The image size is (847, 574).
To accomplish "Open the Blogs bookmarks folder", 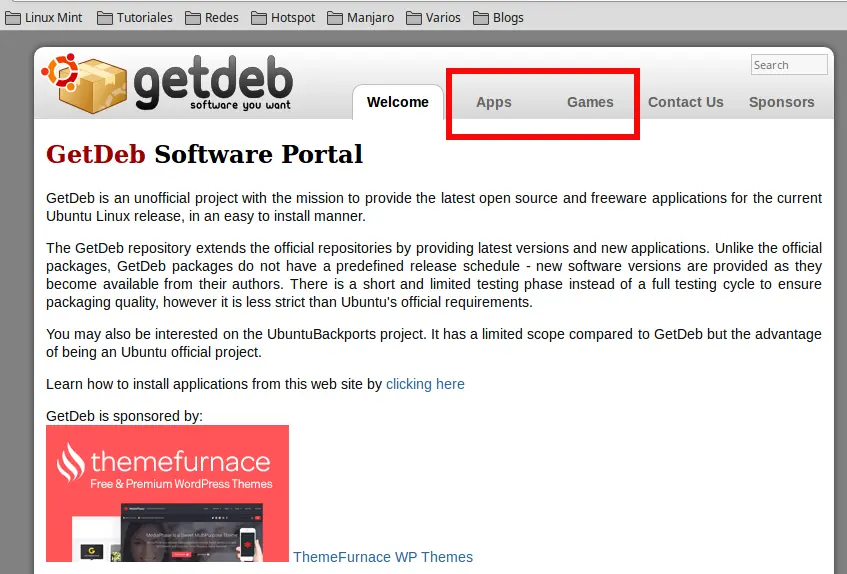I will [499, 18].
